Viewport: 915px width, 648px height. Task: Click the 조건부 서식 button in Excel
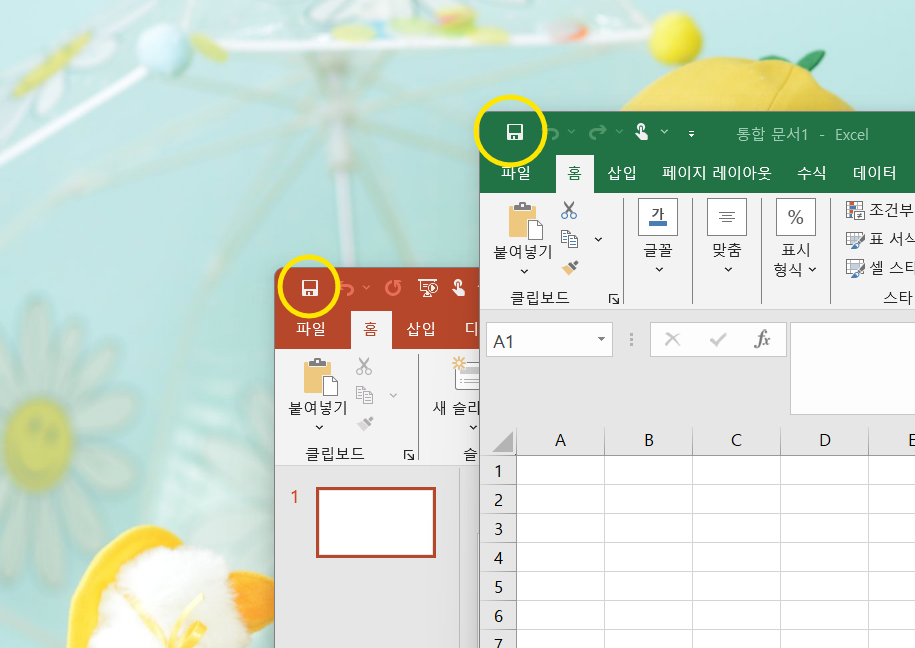click(x=880, y=210)
